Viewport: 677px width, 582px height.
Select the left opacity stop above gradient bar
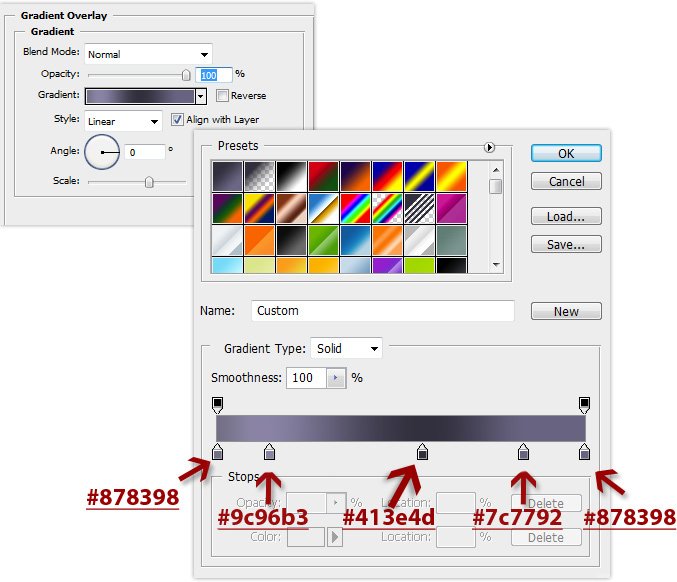218,405
